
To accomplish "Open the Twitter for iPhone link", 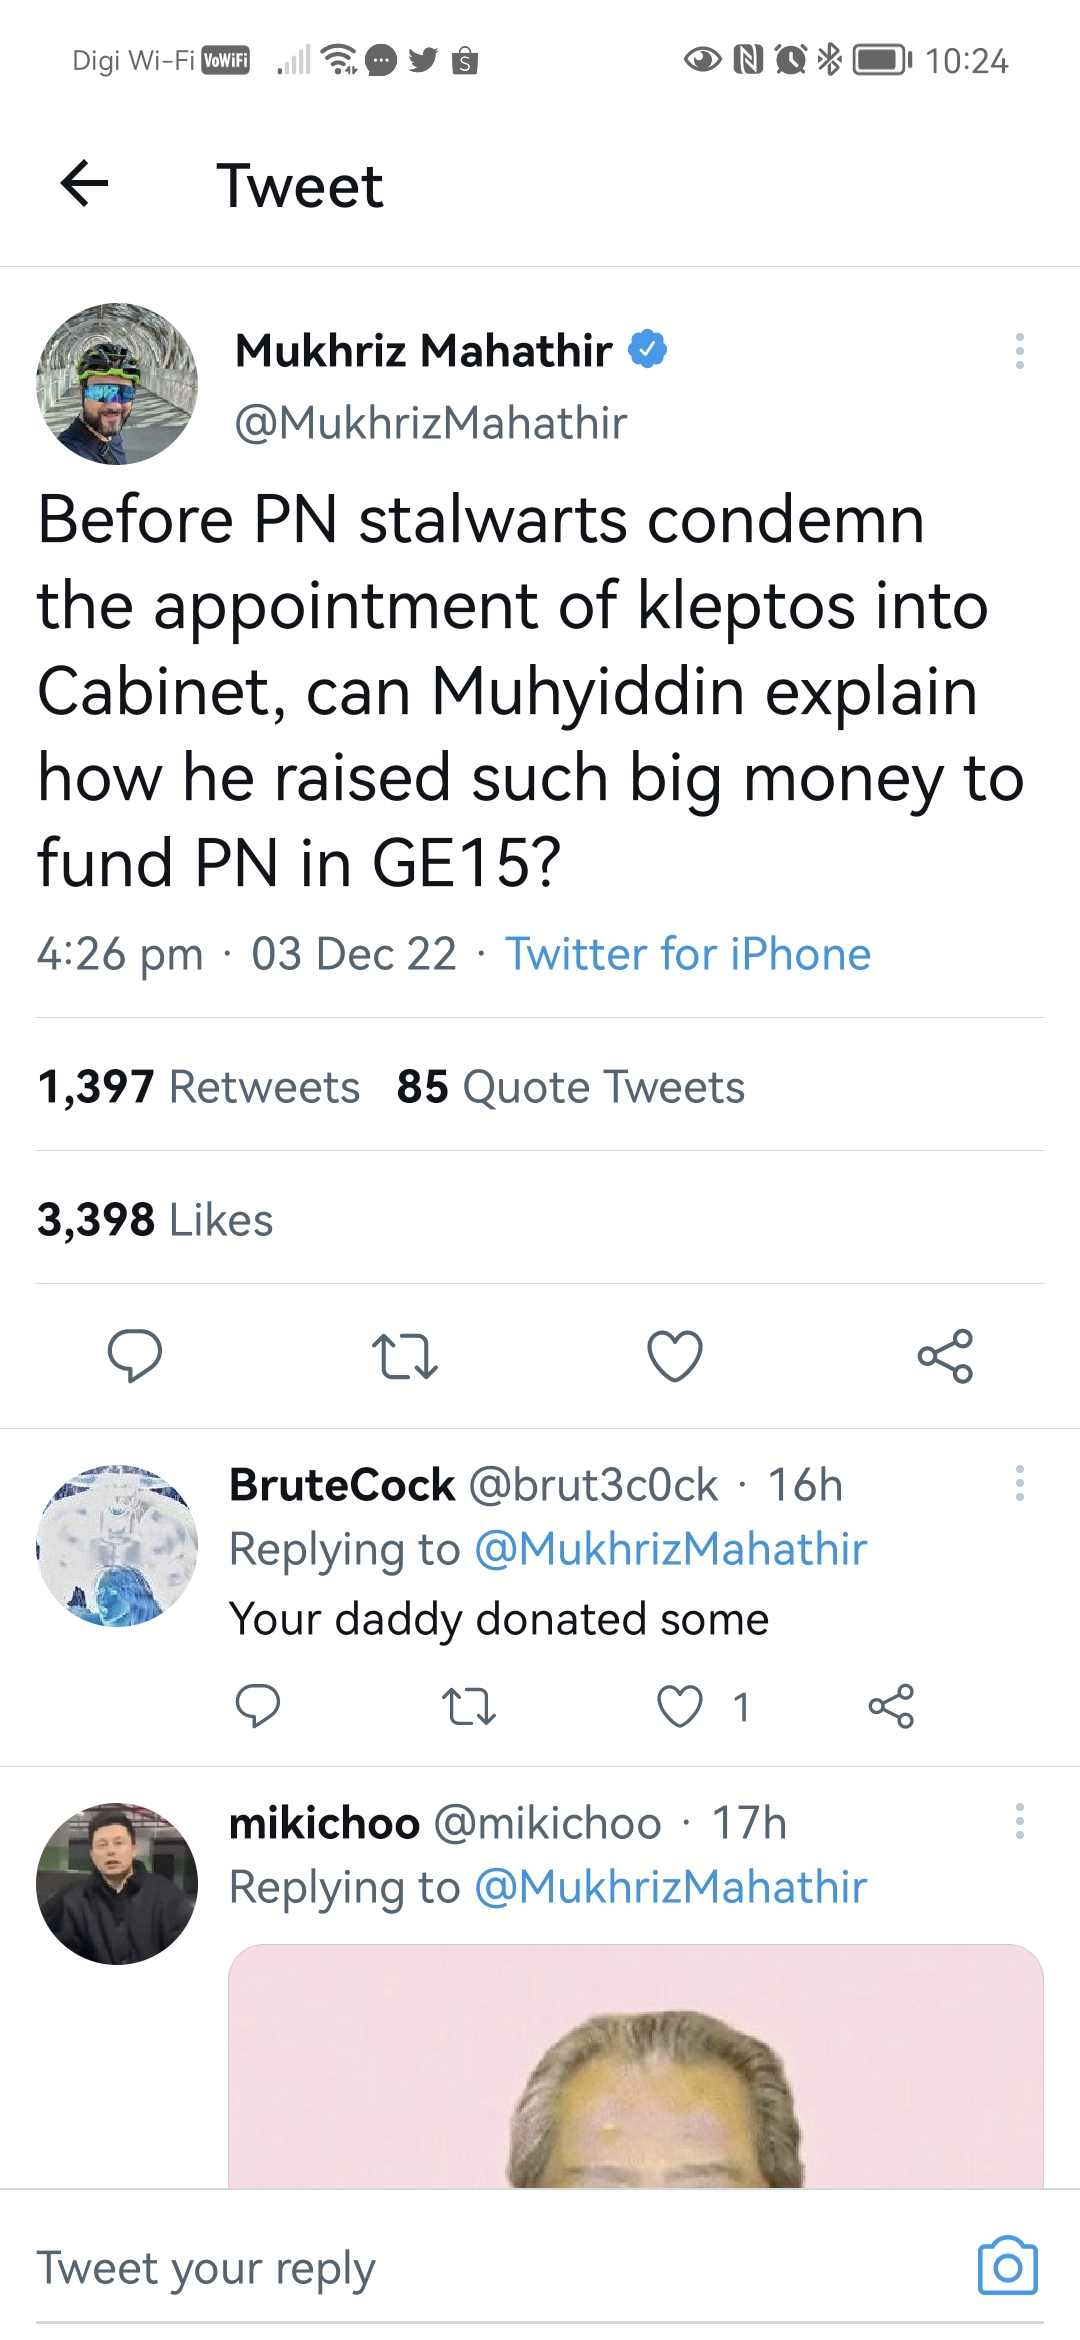I will (688, 954).
